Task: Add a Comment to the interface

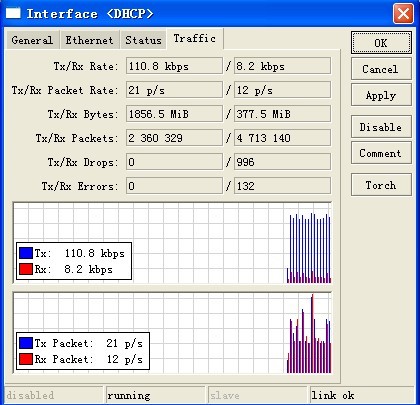Action: (x=381, y=153)
